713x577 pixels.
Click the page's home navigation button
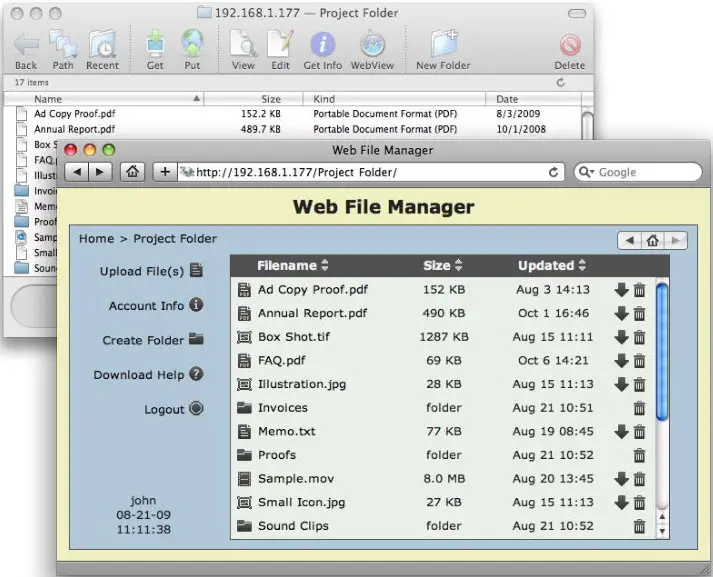(x=653, y=241)
